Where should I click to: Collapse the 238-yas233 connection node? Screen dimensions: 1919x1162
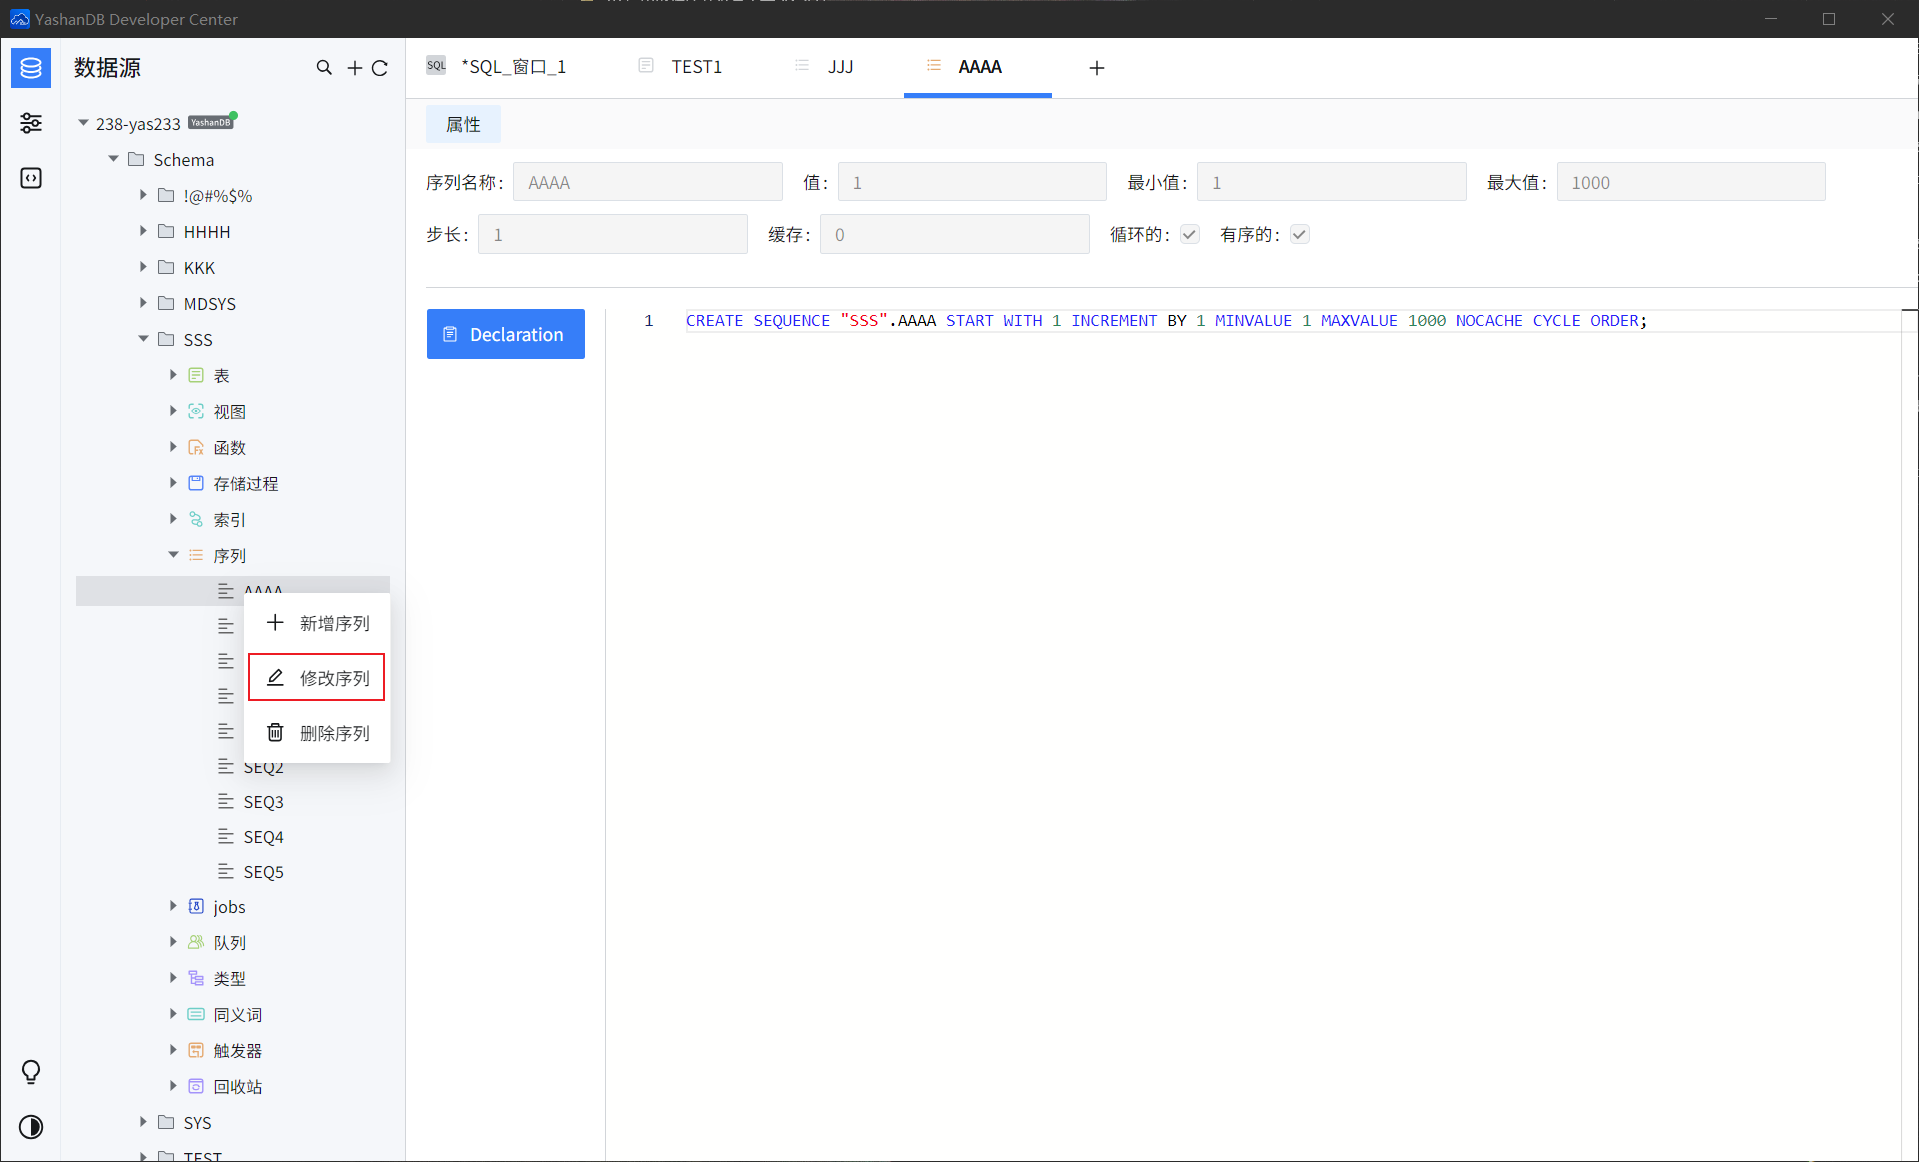(83, 123)
